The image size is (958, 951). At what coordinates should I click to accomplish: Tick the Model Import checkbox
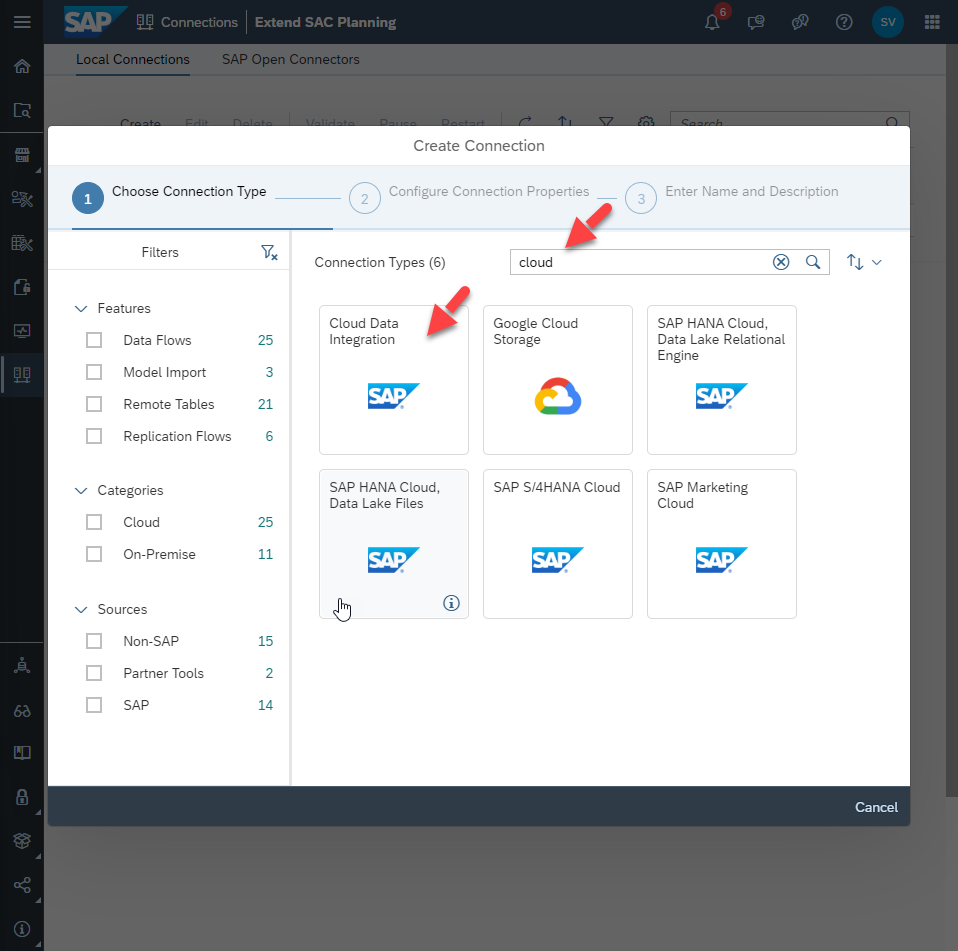coord(94,372)
